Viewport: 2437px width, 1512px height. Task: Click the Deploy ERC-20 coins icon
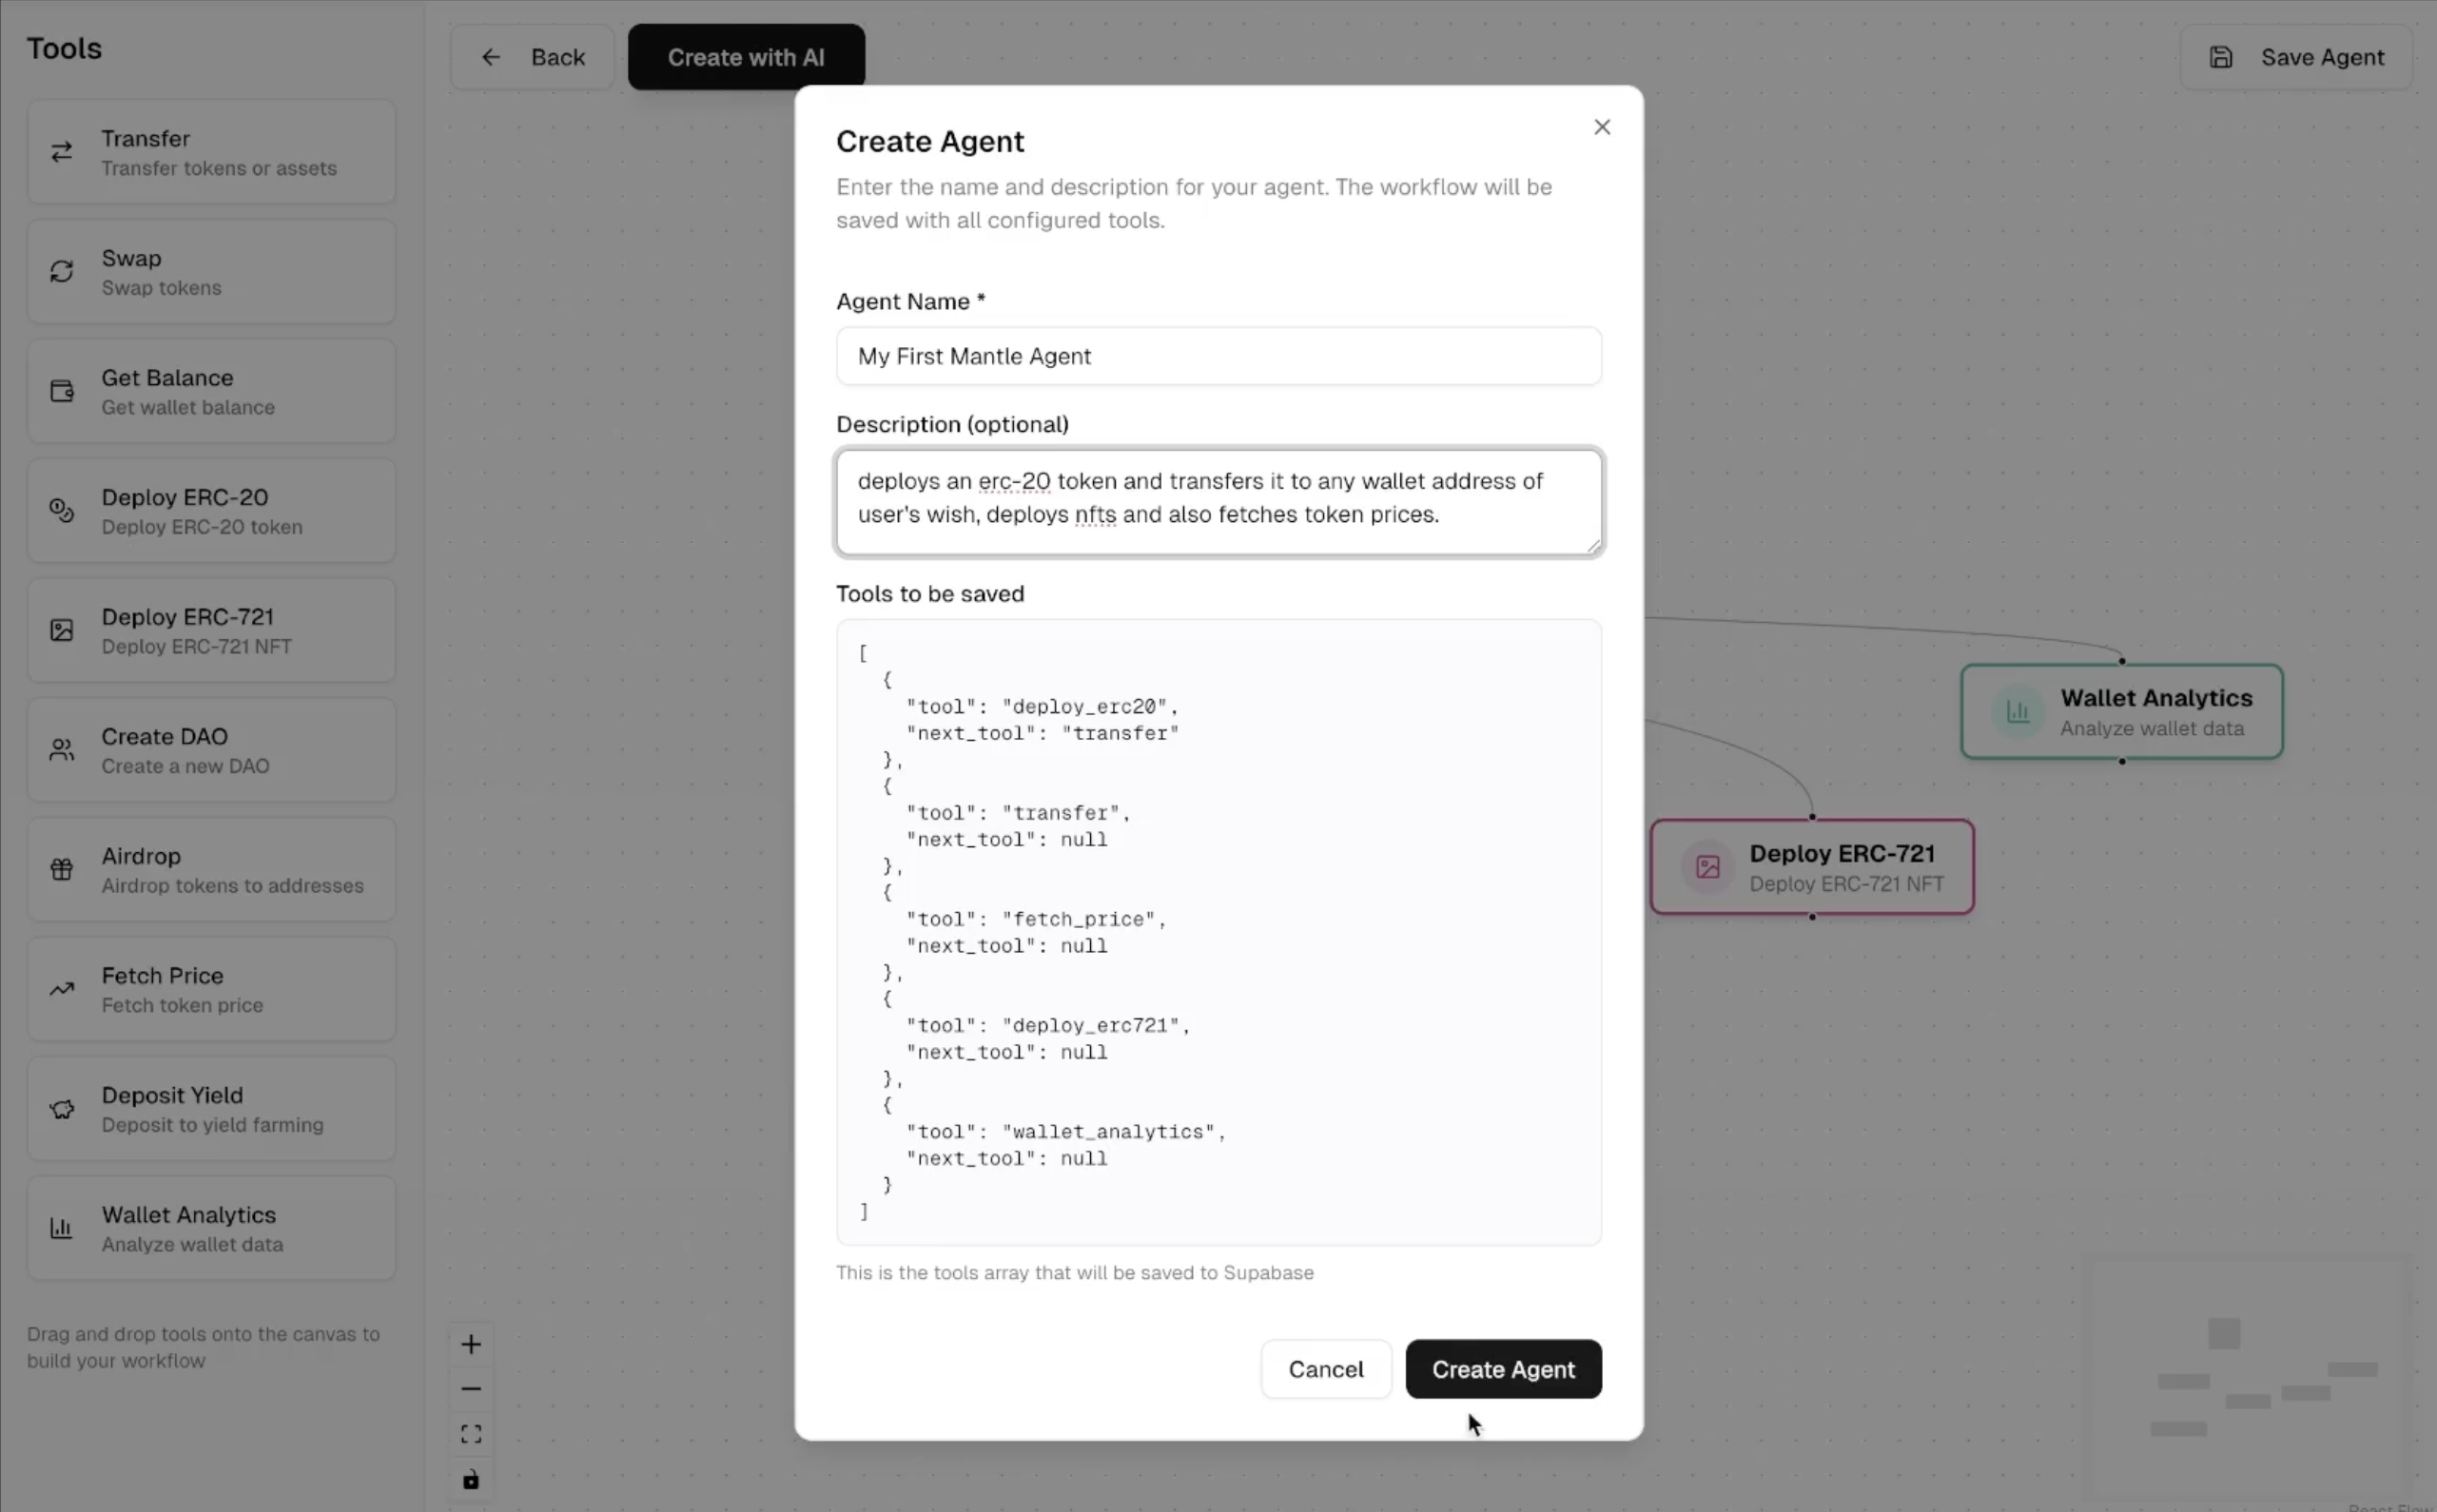[62, 511]
